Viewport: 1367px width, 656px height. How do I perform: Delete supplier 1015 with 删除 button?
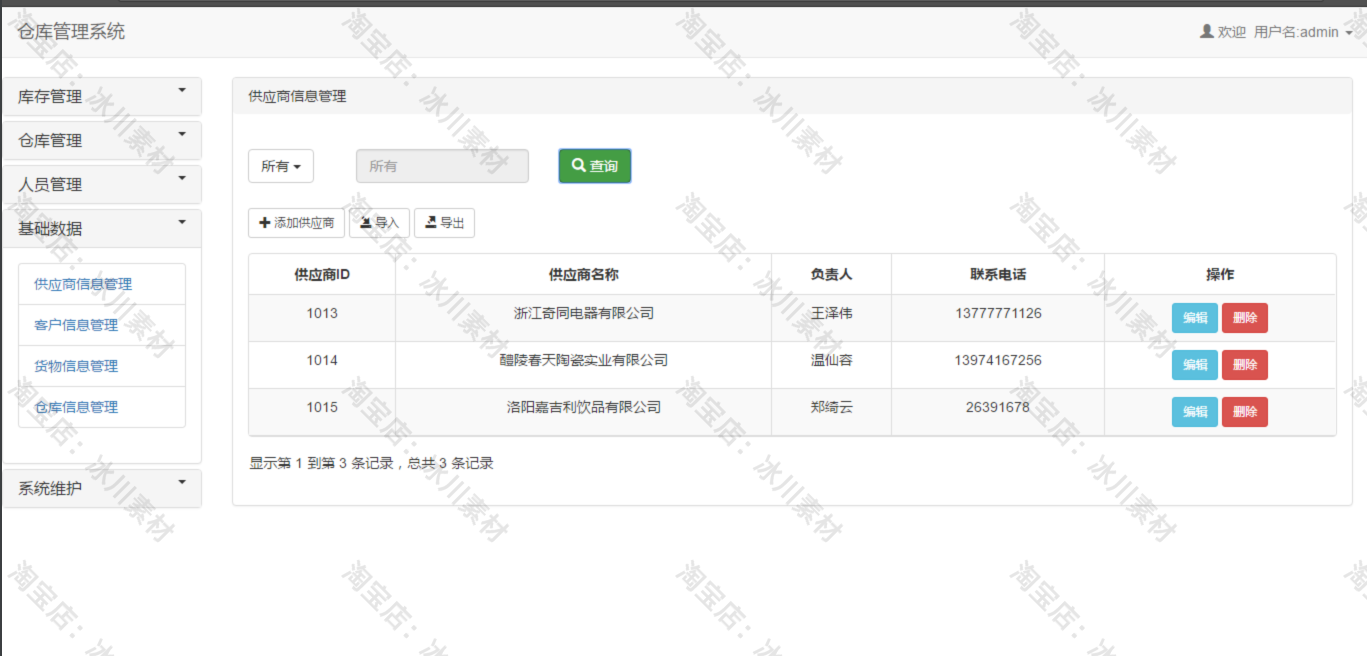pyautogui.click(x=1245, y=412)
